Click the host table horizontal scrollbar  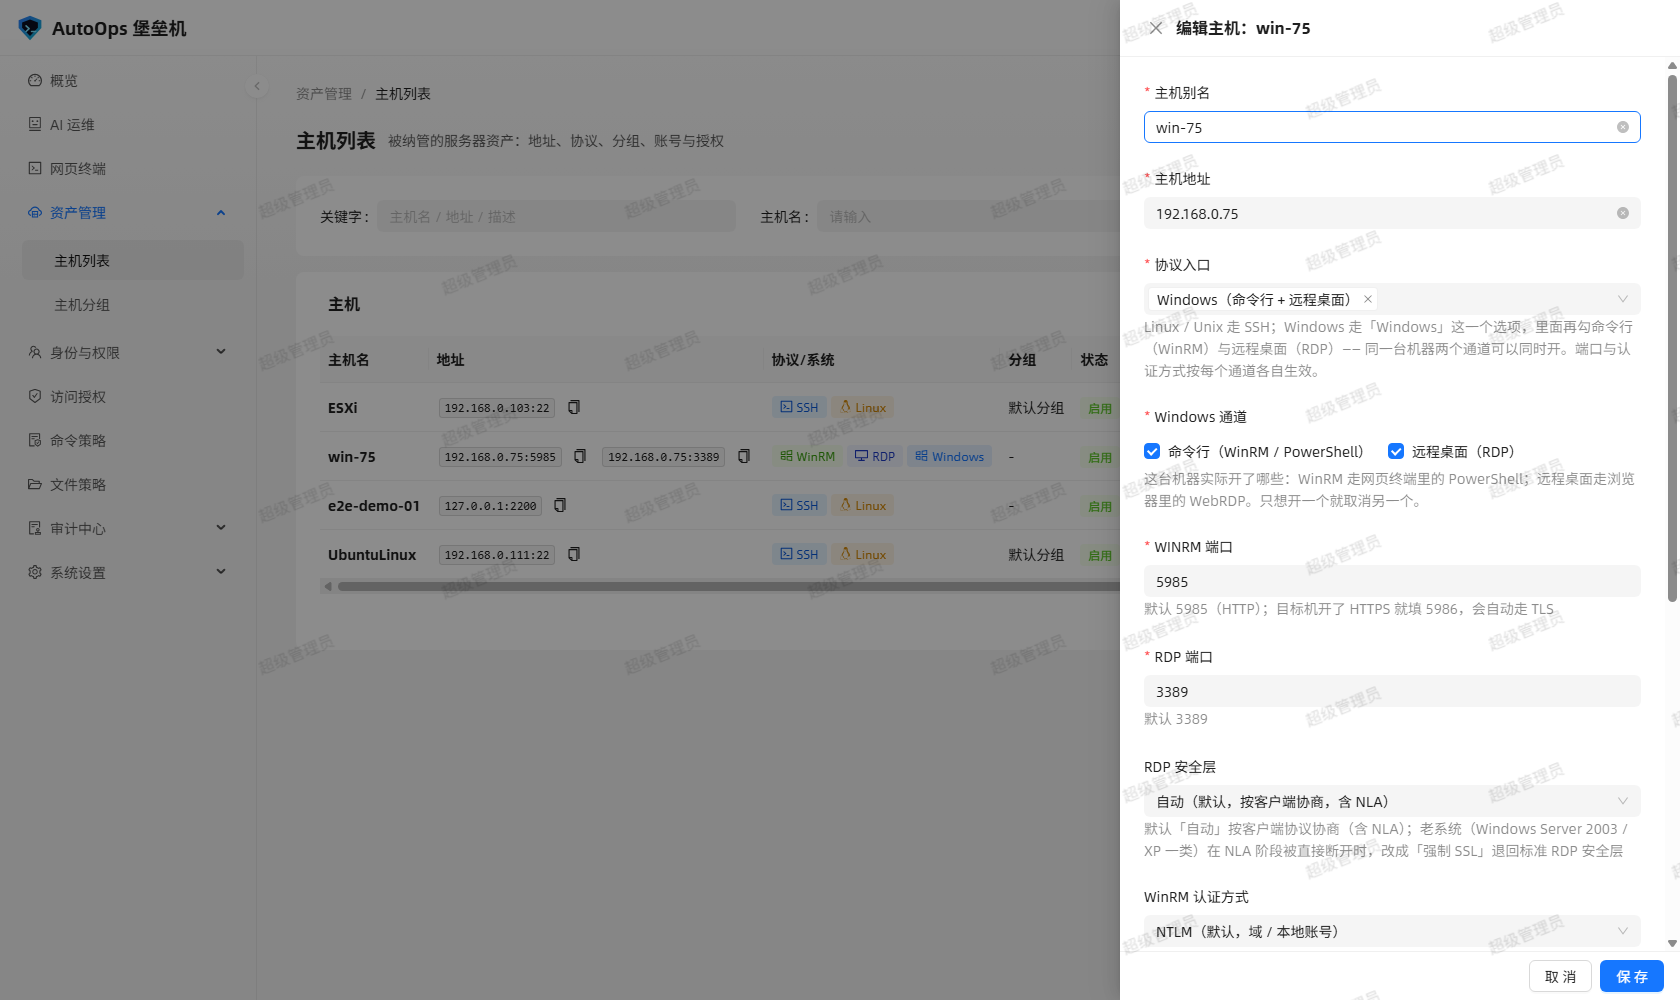(728, 586)
